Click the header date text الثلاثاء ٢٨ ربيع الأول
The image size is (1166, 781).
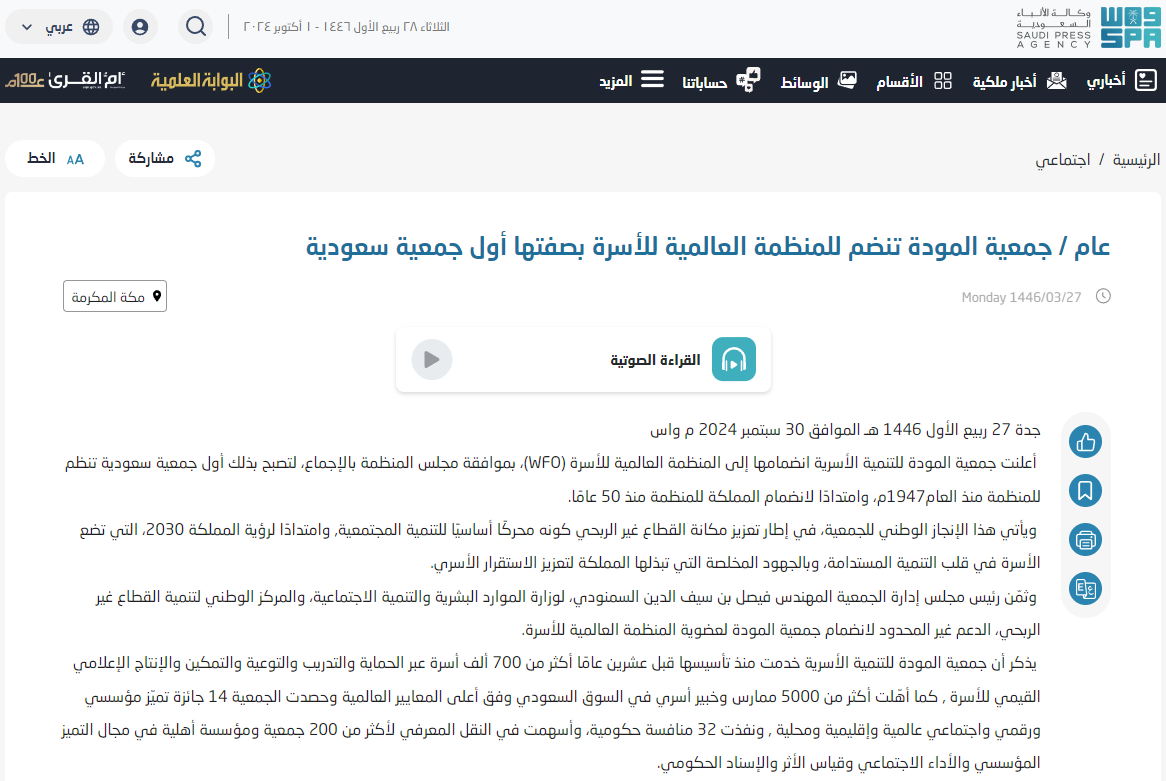click(x=347, y=27)
